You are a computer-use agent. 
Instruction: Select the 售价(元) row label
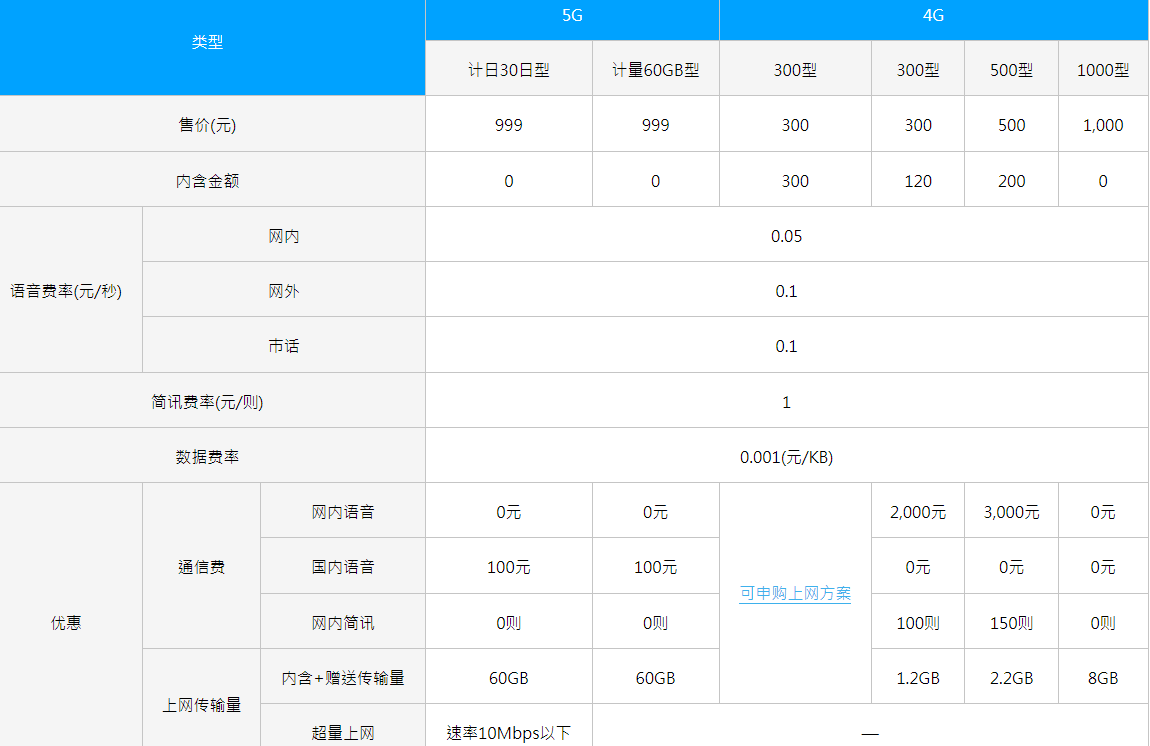coord(208,125)
